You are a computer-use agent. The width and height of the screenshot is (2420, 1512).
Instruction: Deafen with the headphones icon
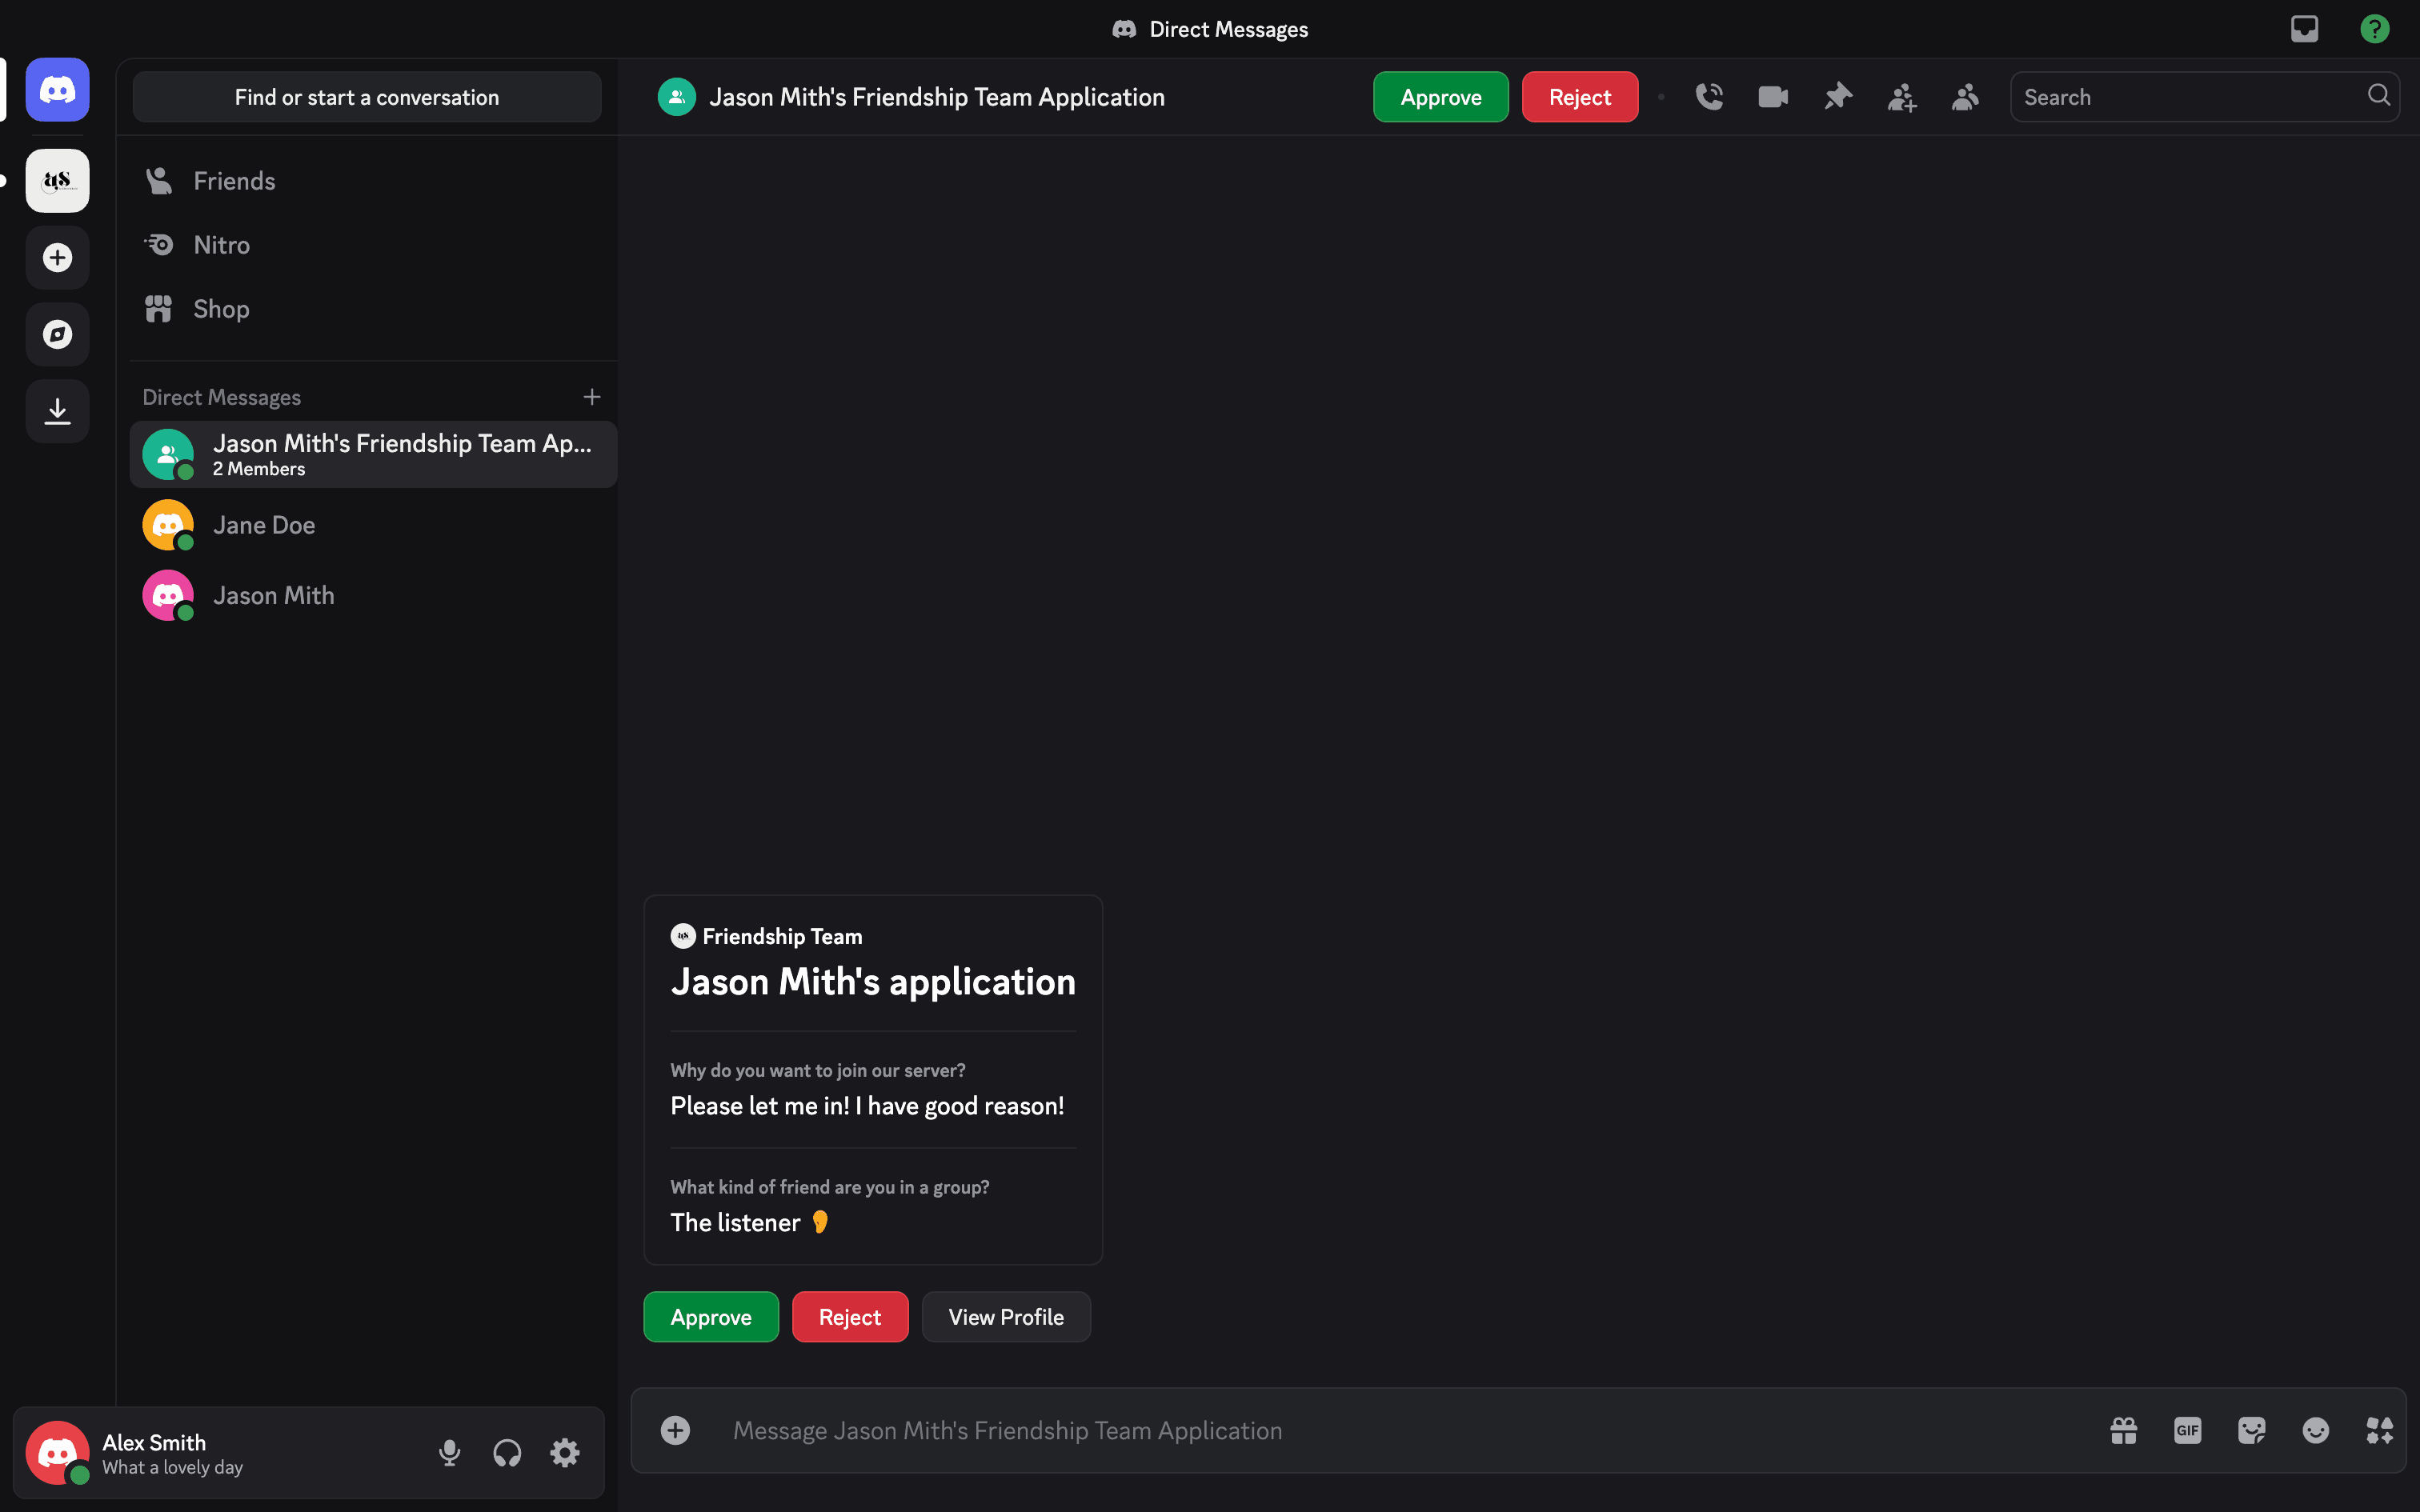507,1452
